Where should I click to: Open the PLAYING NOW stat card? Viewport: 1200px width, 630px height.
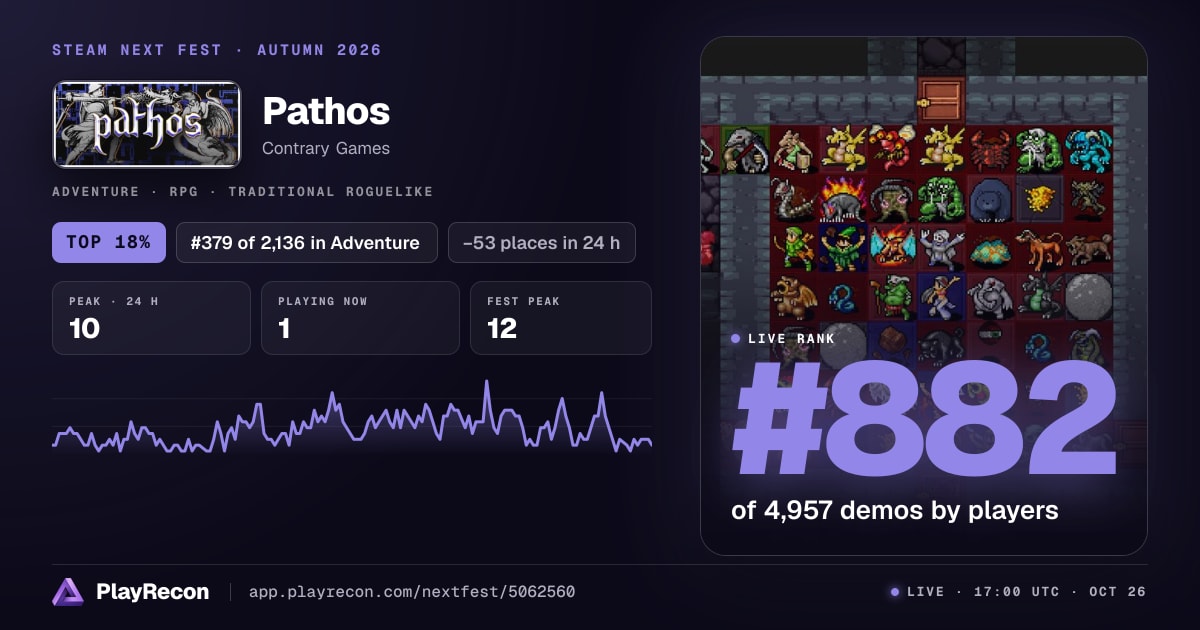[360, 318]
